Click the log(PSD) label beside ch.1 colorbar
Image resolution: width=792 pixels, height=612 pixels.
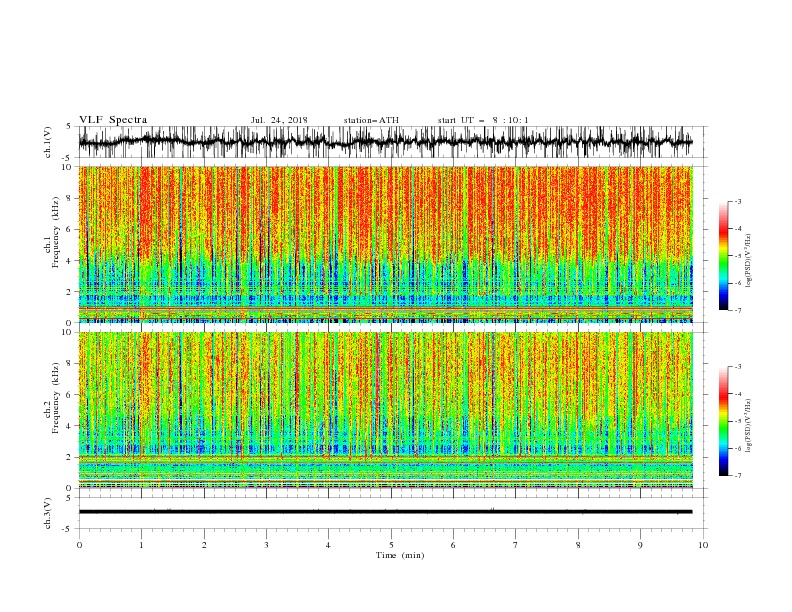748,261
